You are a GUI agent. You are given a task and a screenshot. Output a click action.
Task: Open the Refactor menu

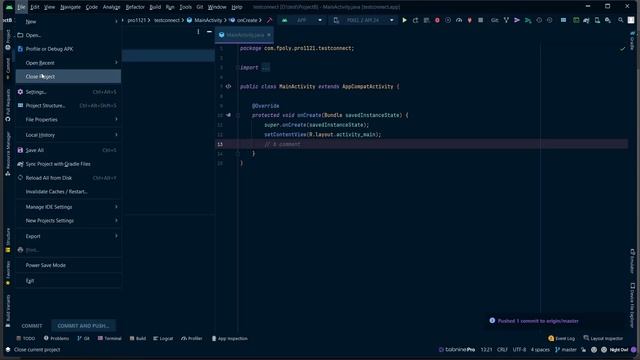[x=135, y=7]
